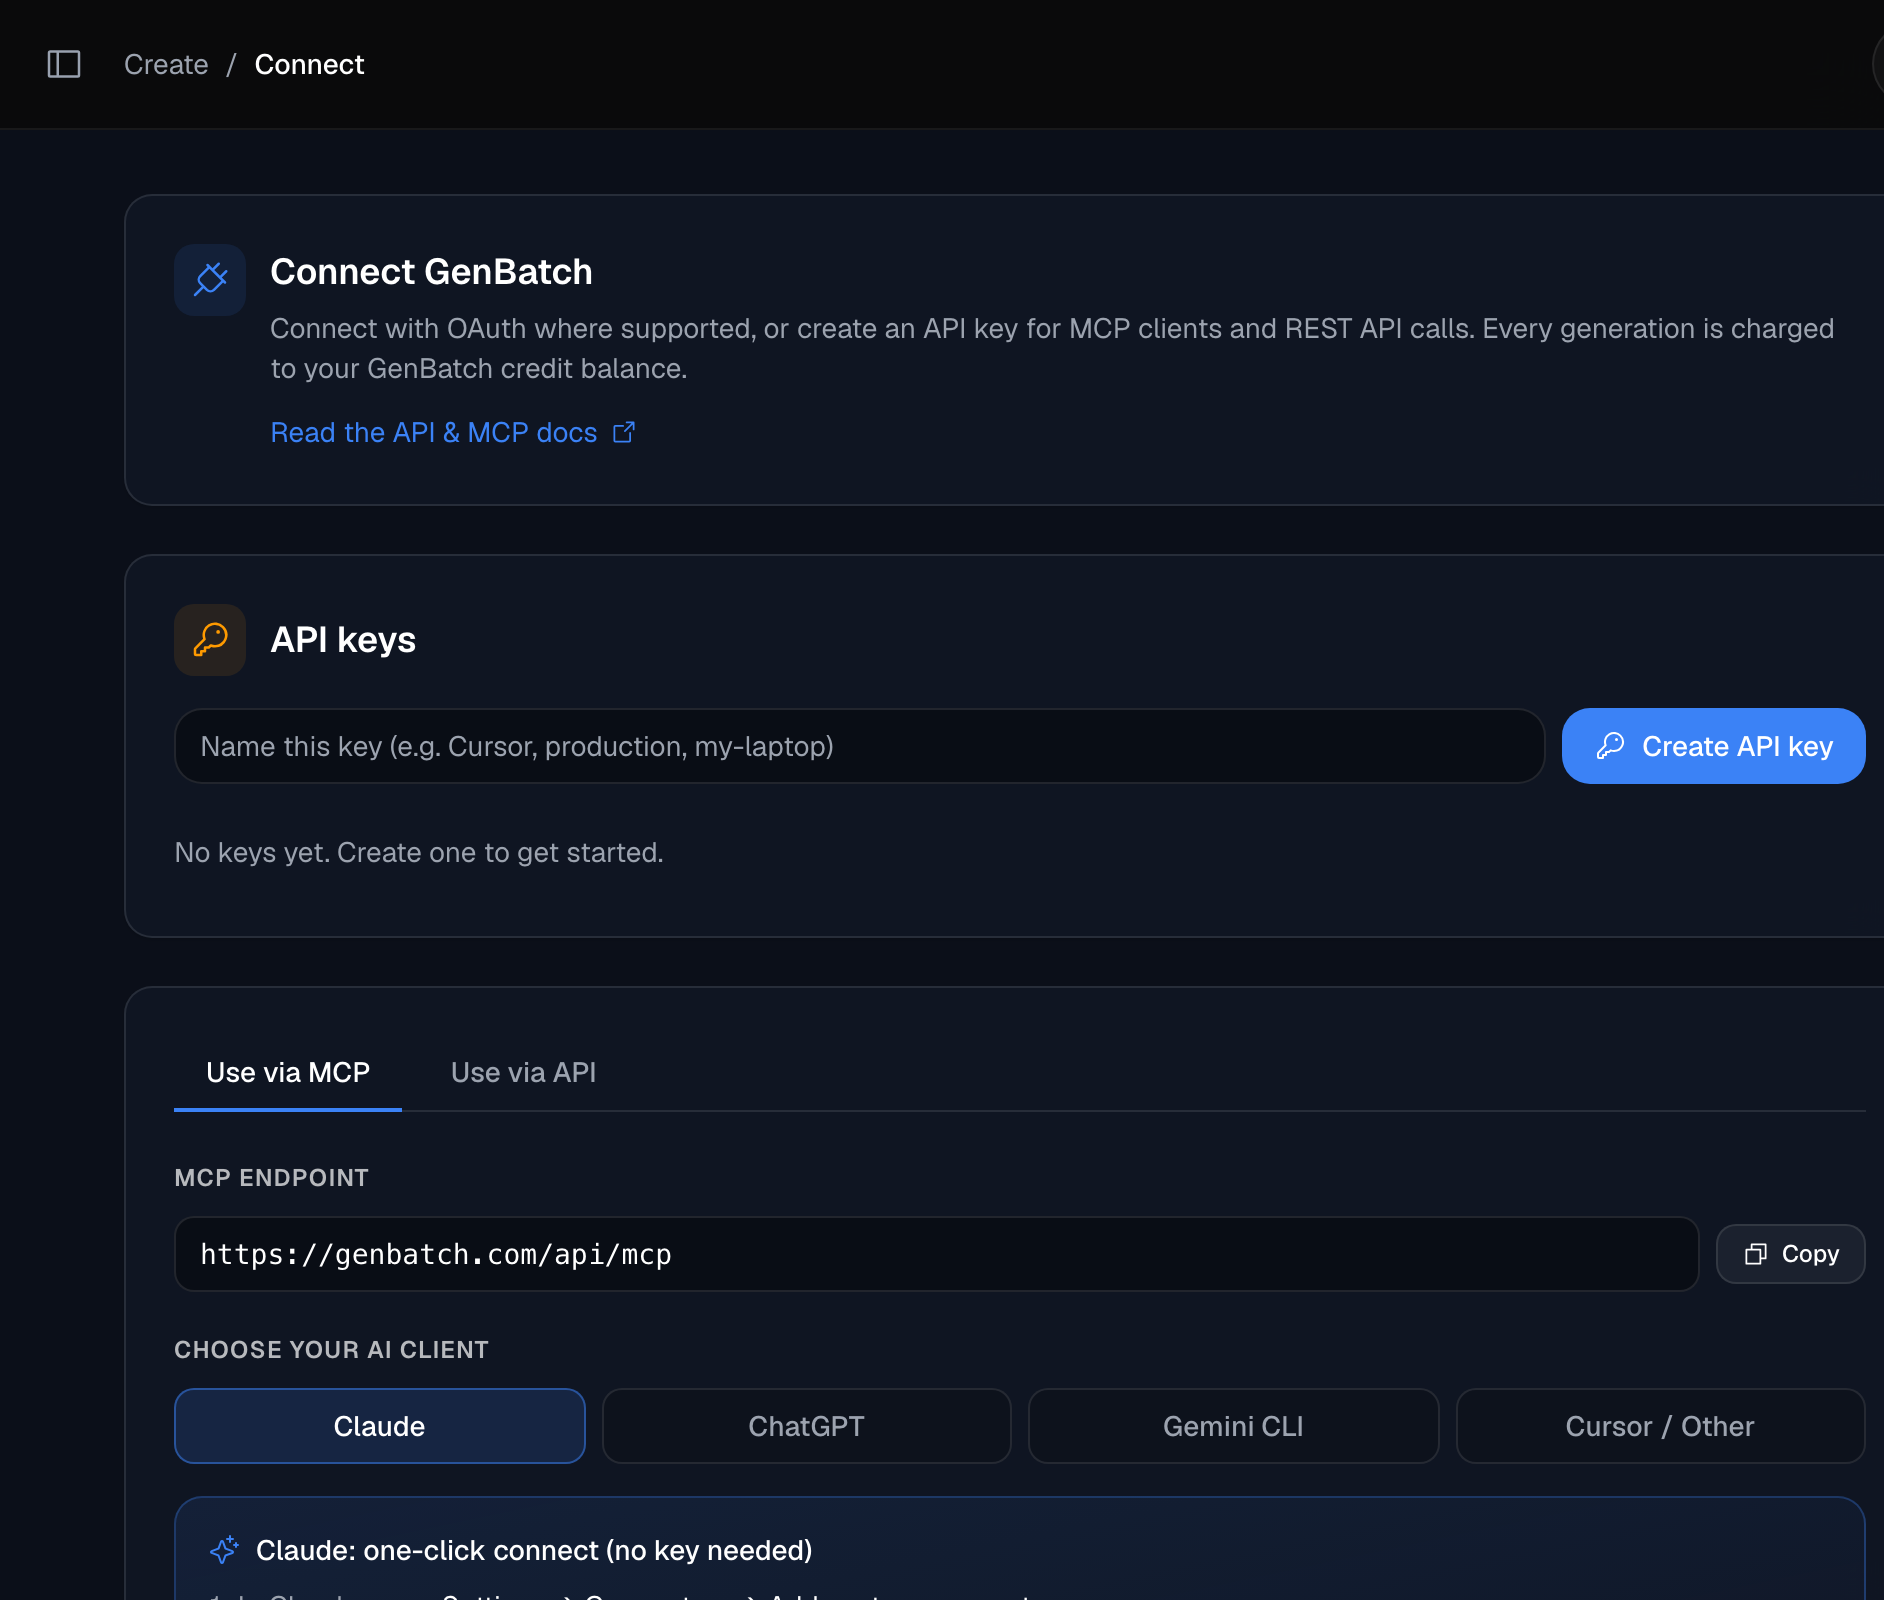This screenshot has height=1600, width=1884.
Task: Open Read the API & MCP docs link
Action: click(452, 432)
